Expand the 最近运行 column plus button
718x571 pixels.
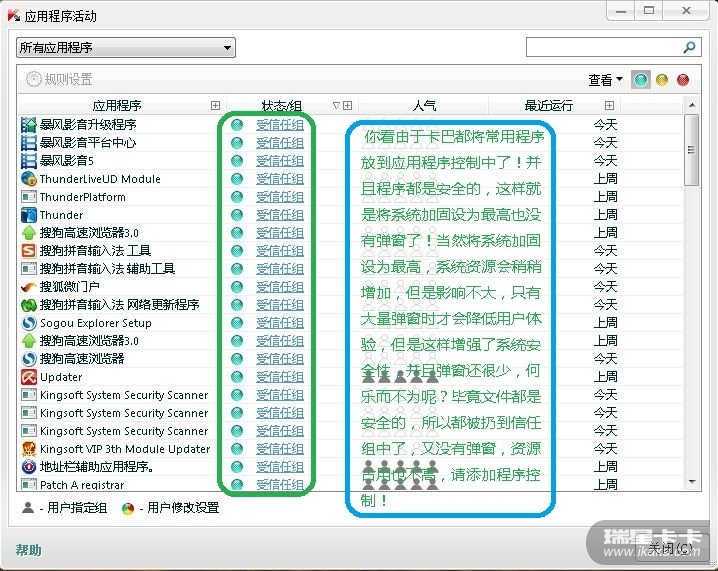[x=609, y=106]
